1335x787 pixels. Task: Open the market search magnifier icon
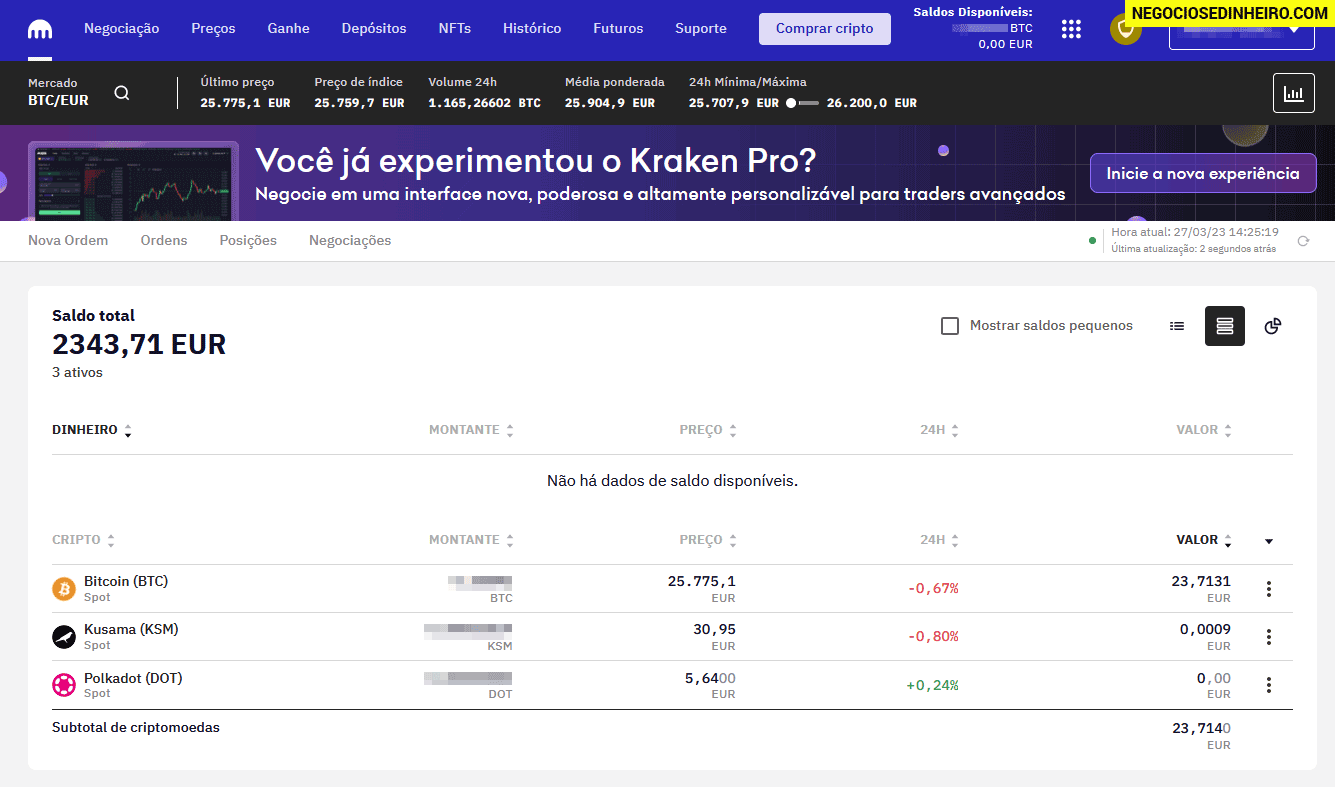122,93
